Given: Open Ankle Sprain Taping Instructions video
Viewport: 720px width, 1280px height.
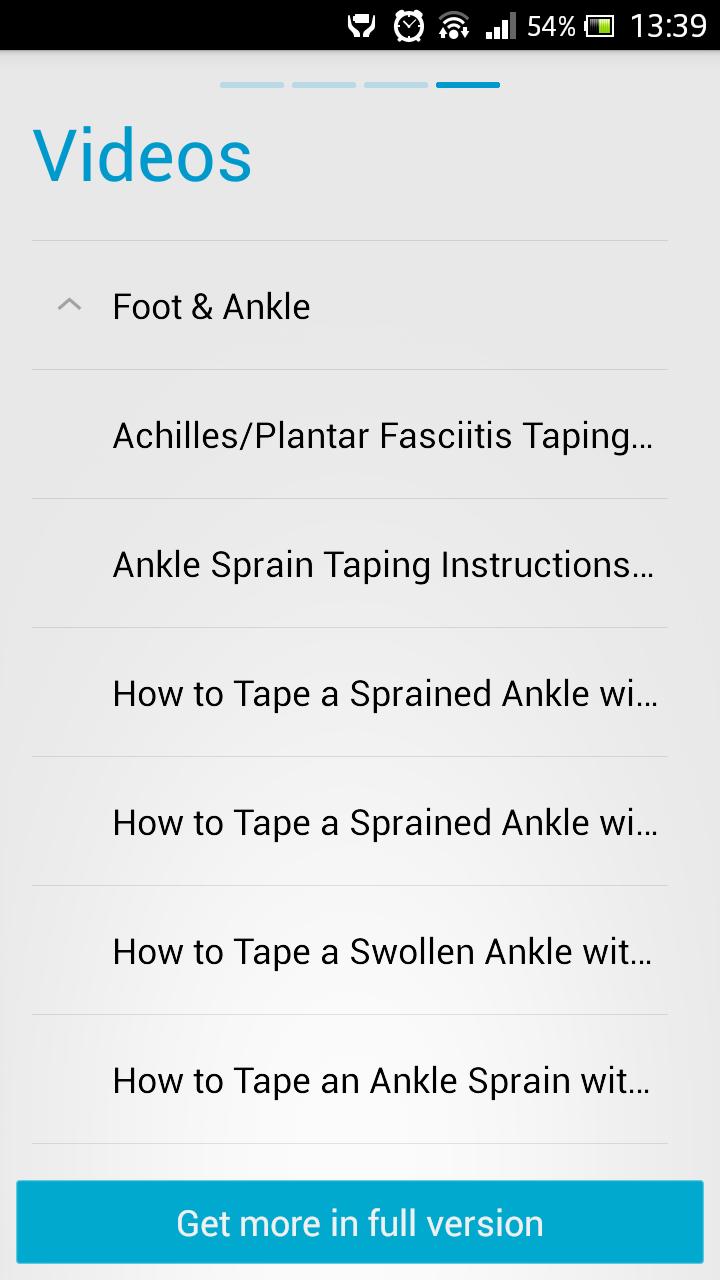Looking at the screenshot, I should [x=384, y=565].
